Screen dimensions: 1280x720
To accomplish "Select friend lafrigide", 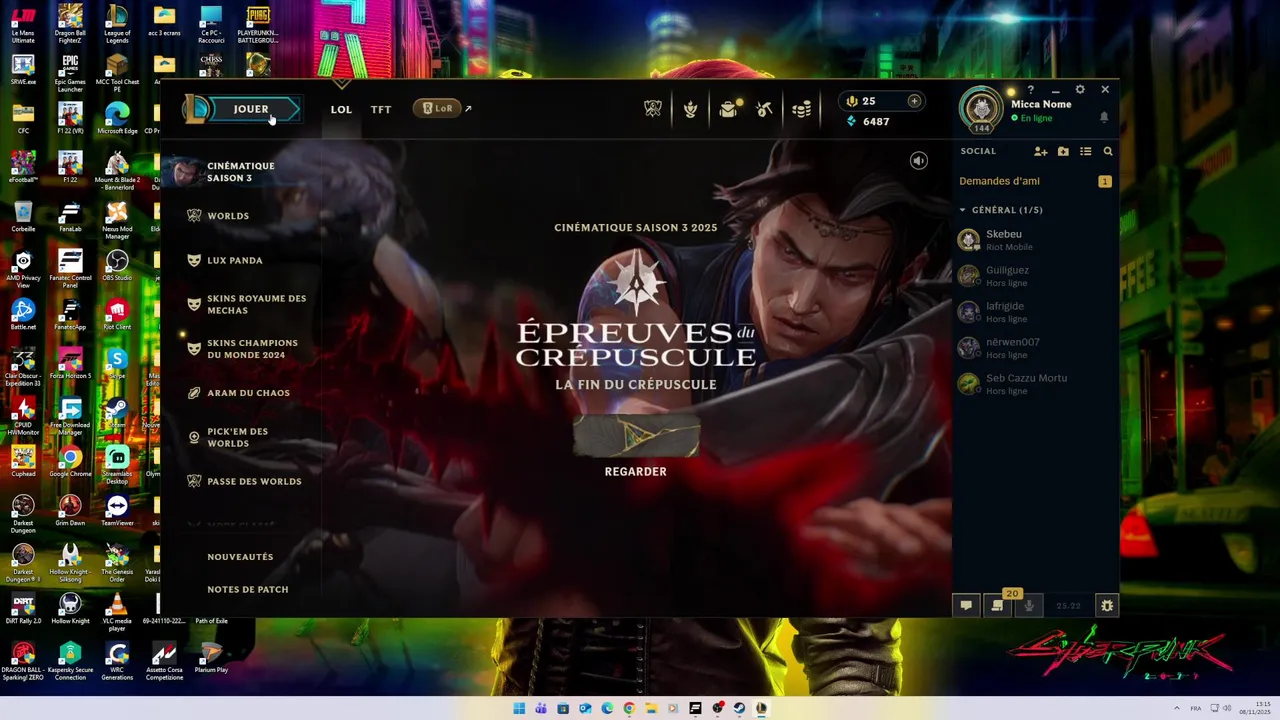I will coord(1035,312).
